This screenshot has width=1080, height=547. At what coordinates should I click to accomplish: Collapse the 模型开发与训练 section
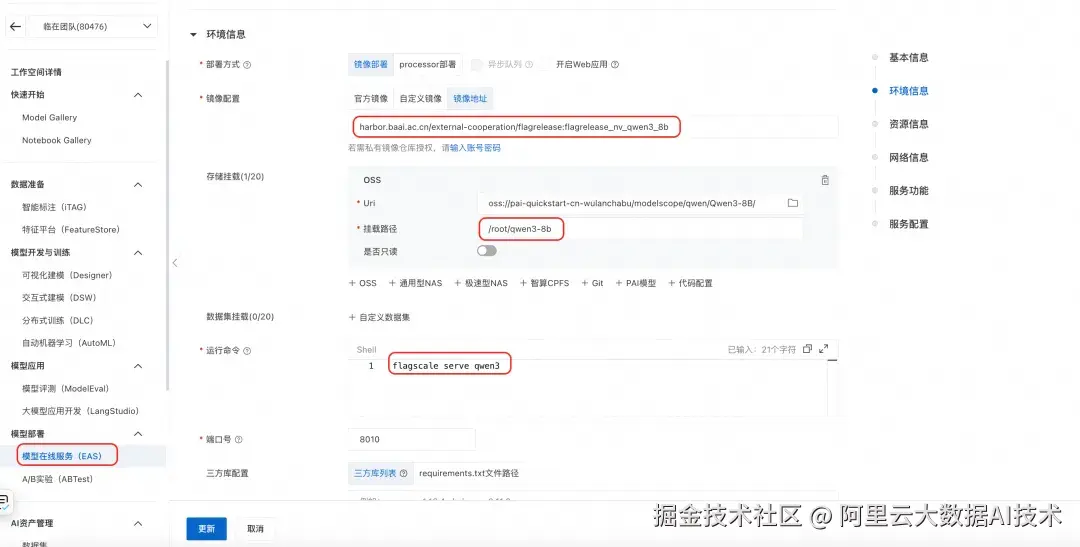coord(138,253)
